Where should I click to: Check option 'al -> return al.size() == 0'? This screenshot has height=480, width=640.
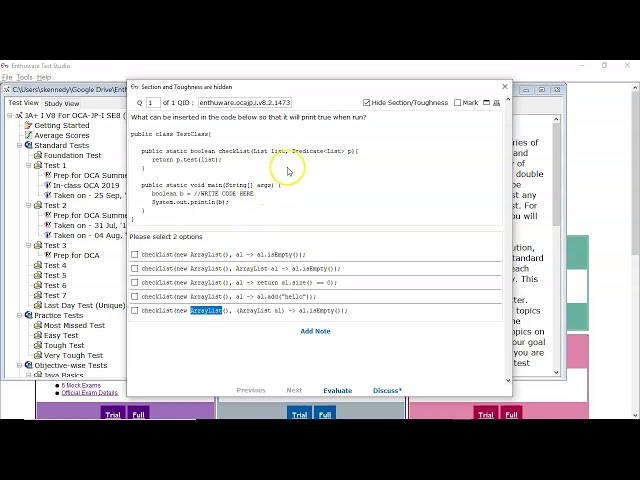[x=135, y=282]
